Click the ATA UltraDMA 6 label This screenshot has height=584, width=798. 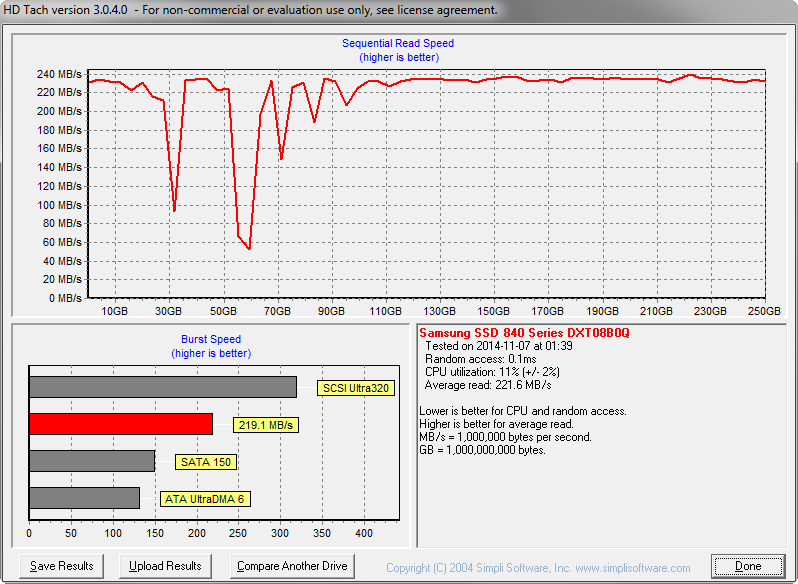coord(205,498)
